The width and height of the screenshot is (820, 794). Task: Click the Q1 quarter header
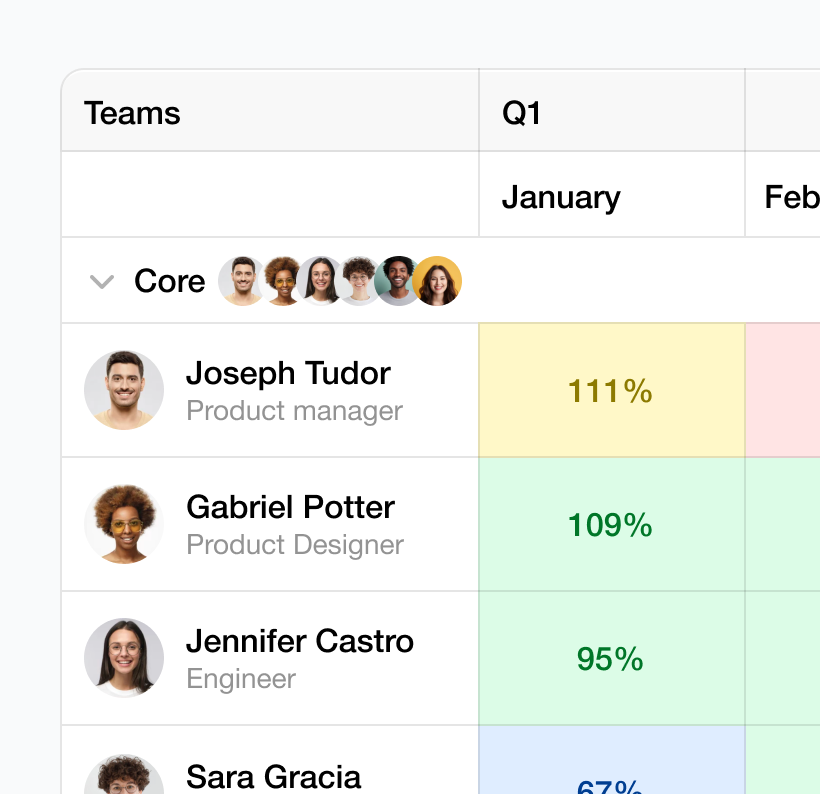click(x=522, y=113)
